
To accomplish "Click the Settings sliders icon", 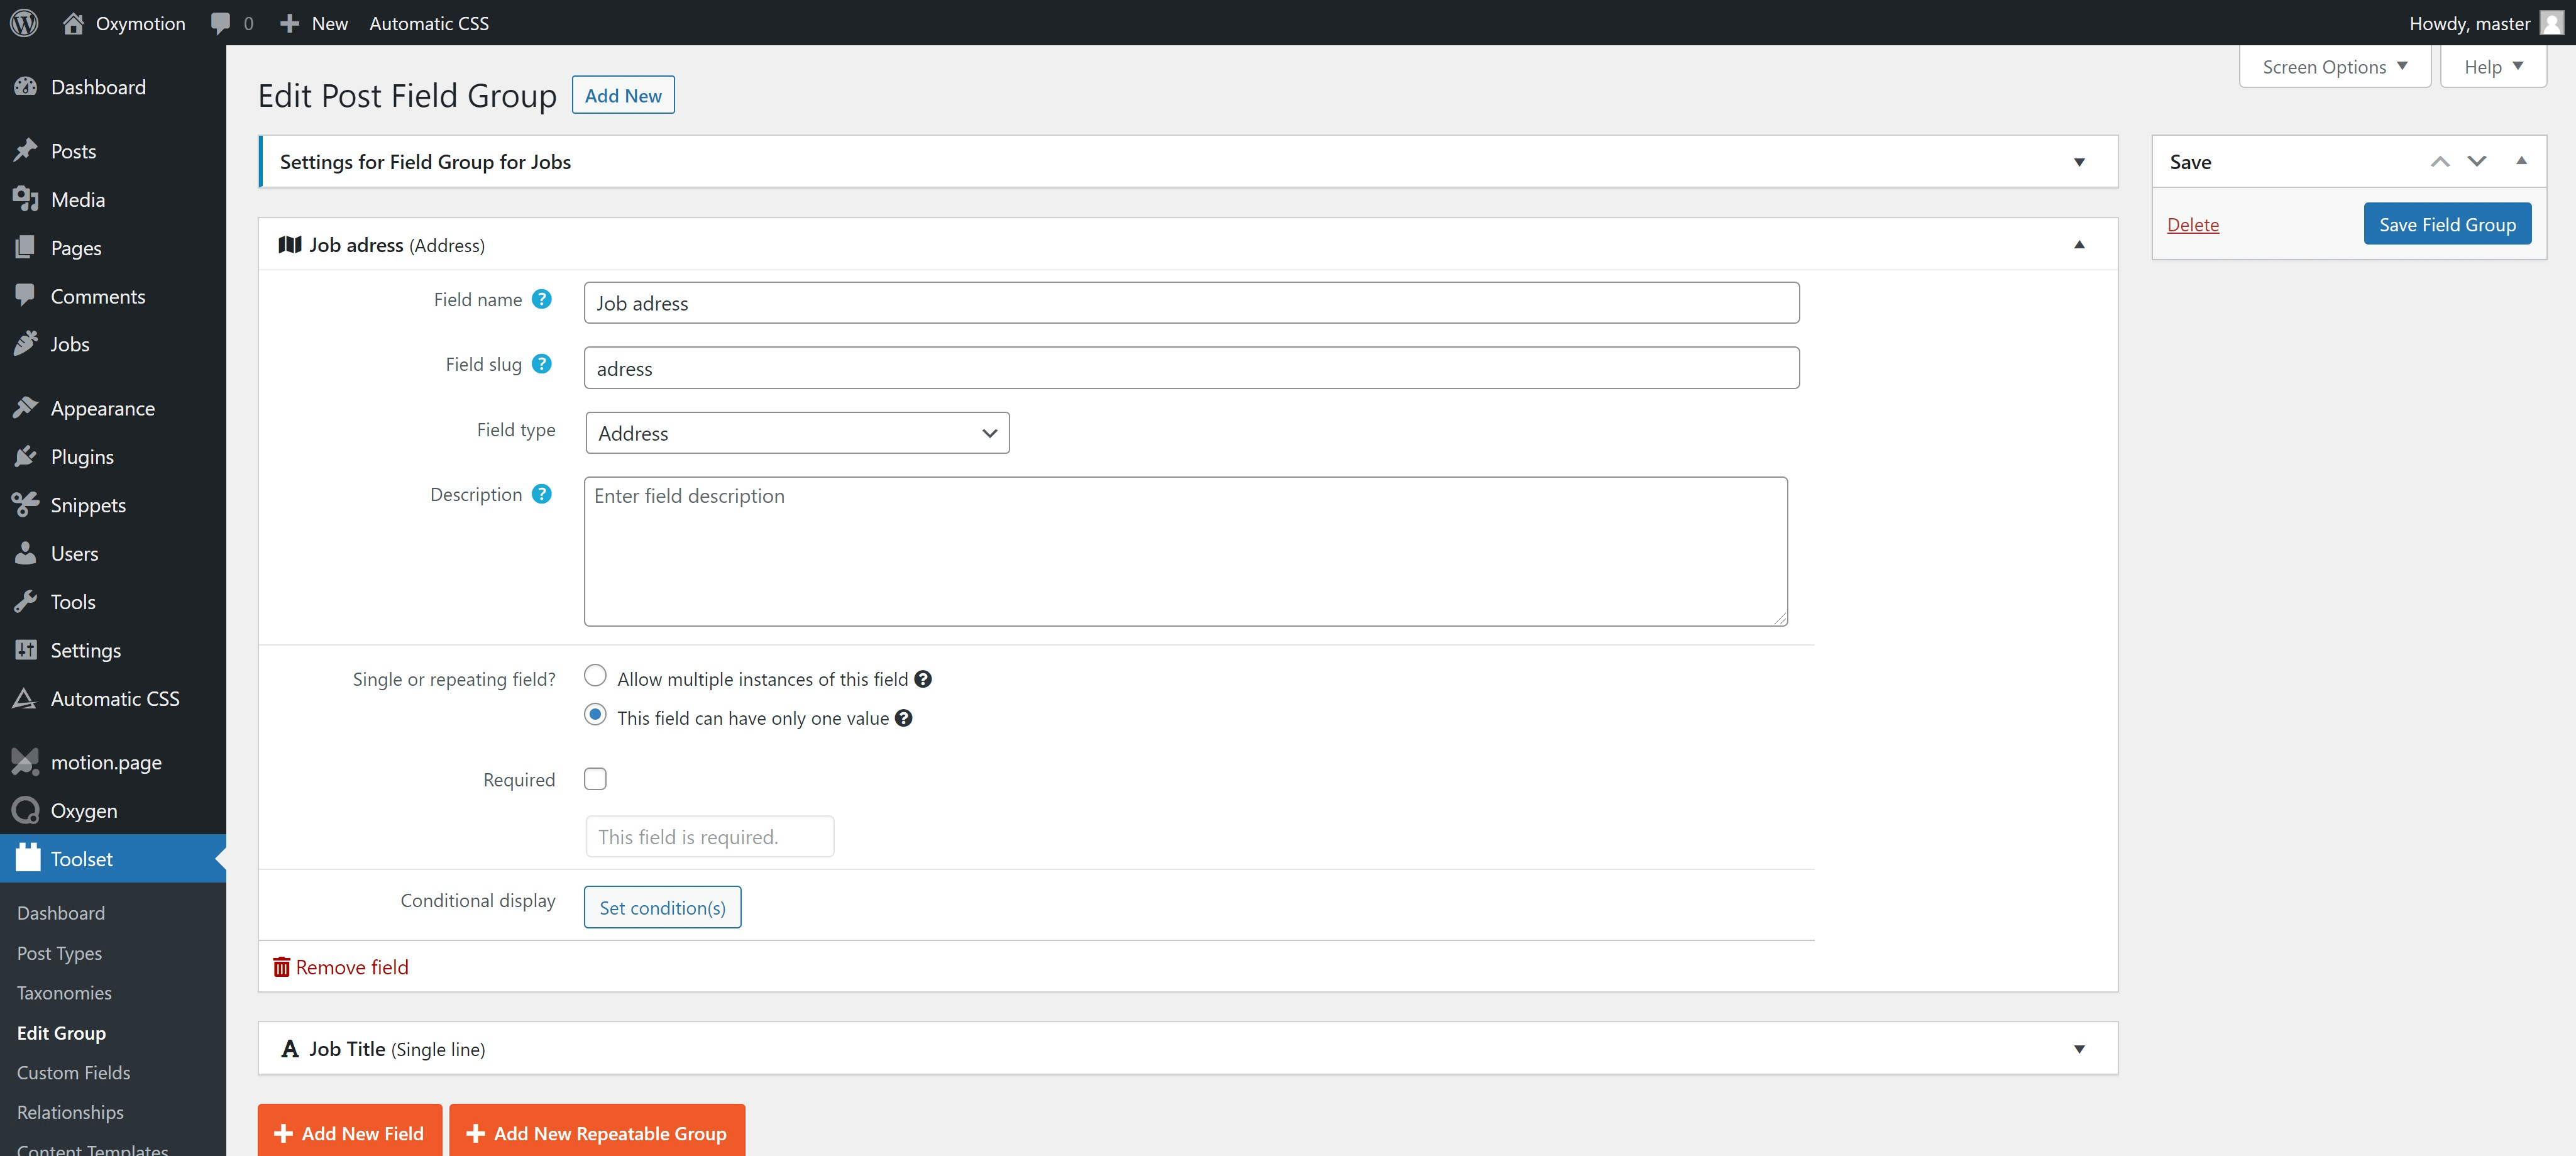I will click(26, 650).
